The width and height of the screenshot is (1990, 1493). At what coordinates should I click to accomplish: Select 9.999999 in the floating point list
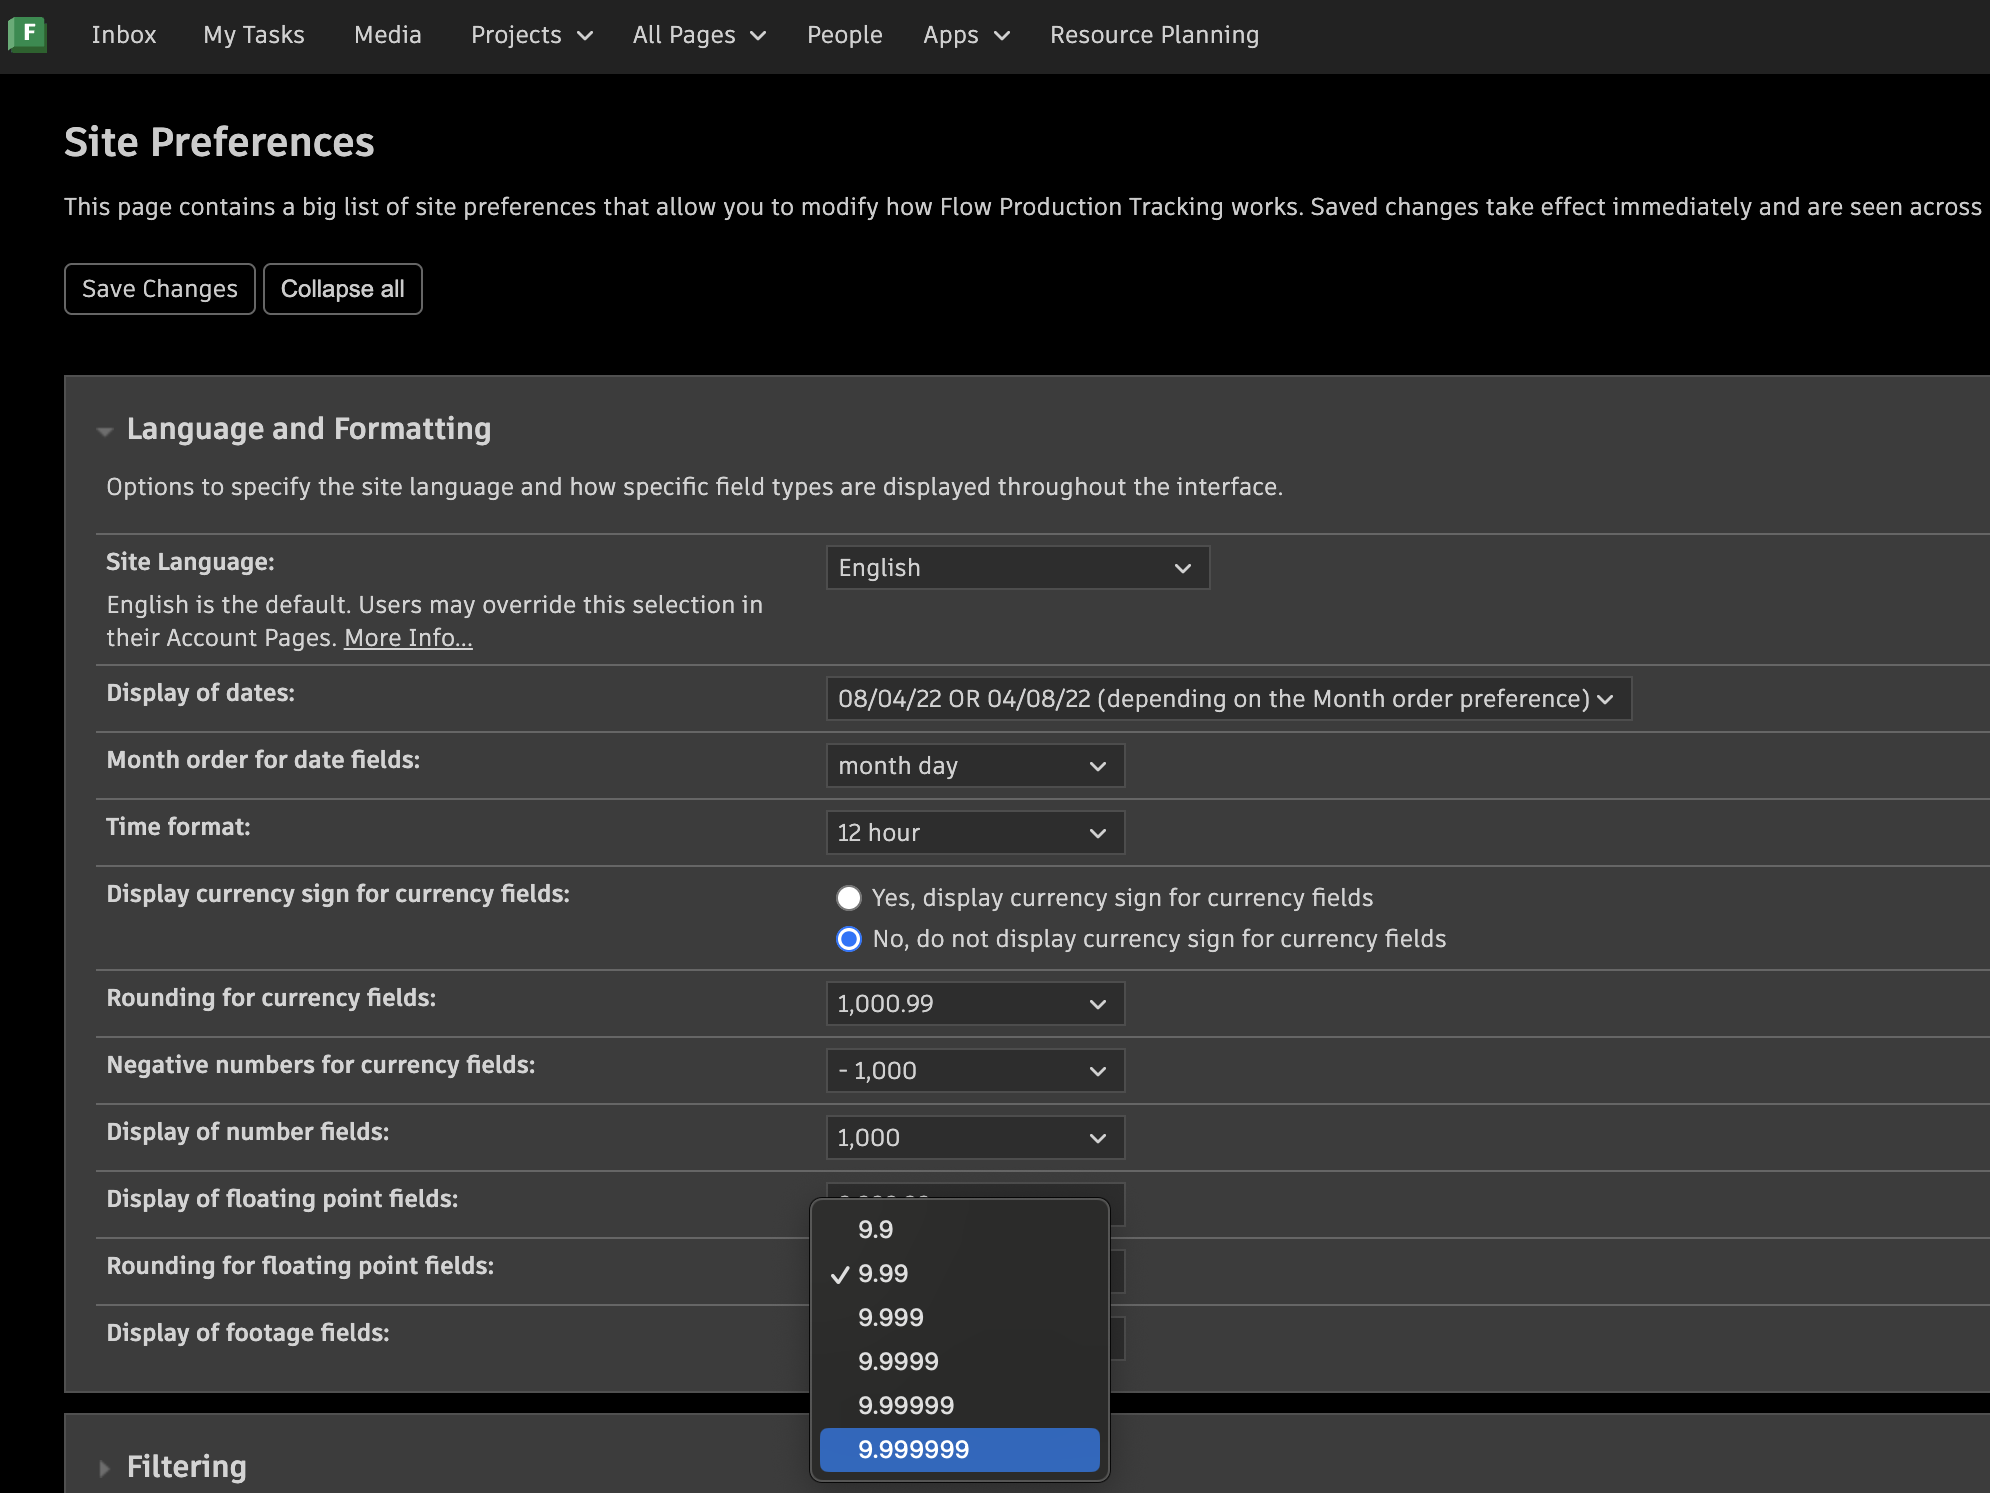click(957, 1449)
